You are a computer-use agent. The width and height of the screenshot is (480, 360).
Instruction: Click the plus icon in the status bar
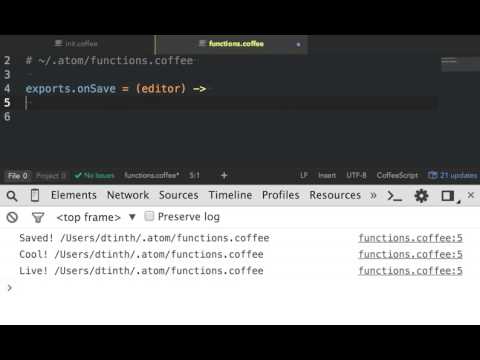(224, 175)
